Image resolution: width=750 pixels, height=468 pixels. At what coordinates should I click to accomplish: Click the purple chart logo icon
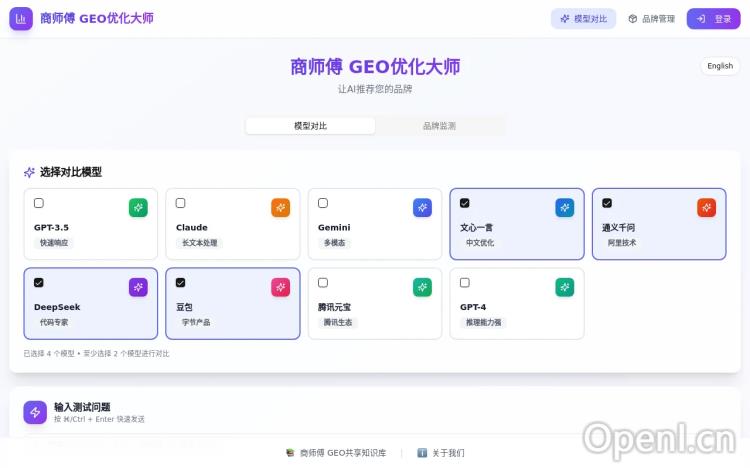[x=21, y=19]
